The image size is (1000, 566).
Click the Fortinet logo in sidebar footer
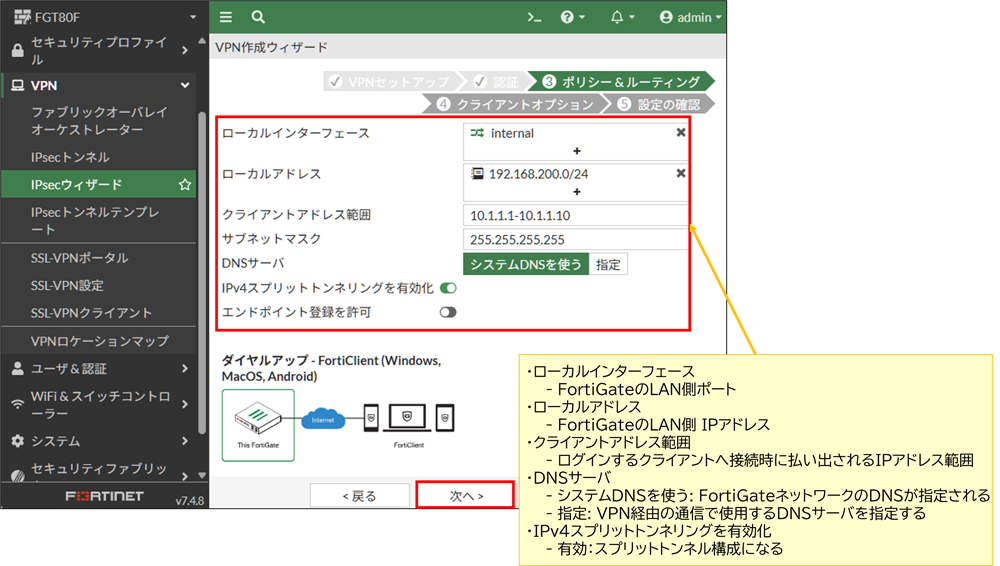[105, 496]
